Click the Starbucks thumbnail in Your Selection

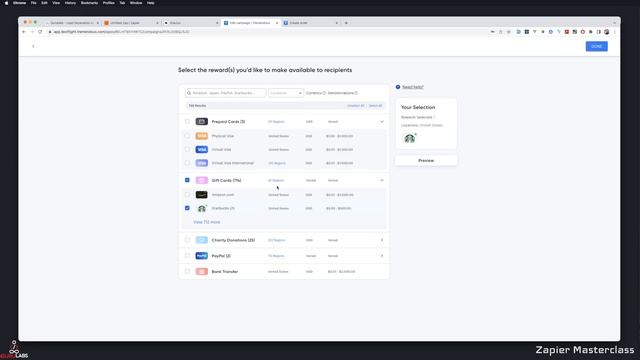409,138
